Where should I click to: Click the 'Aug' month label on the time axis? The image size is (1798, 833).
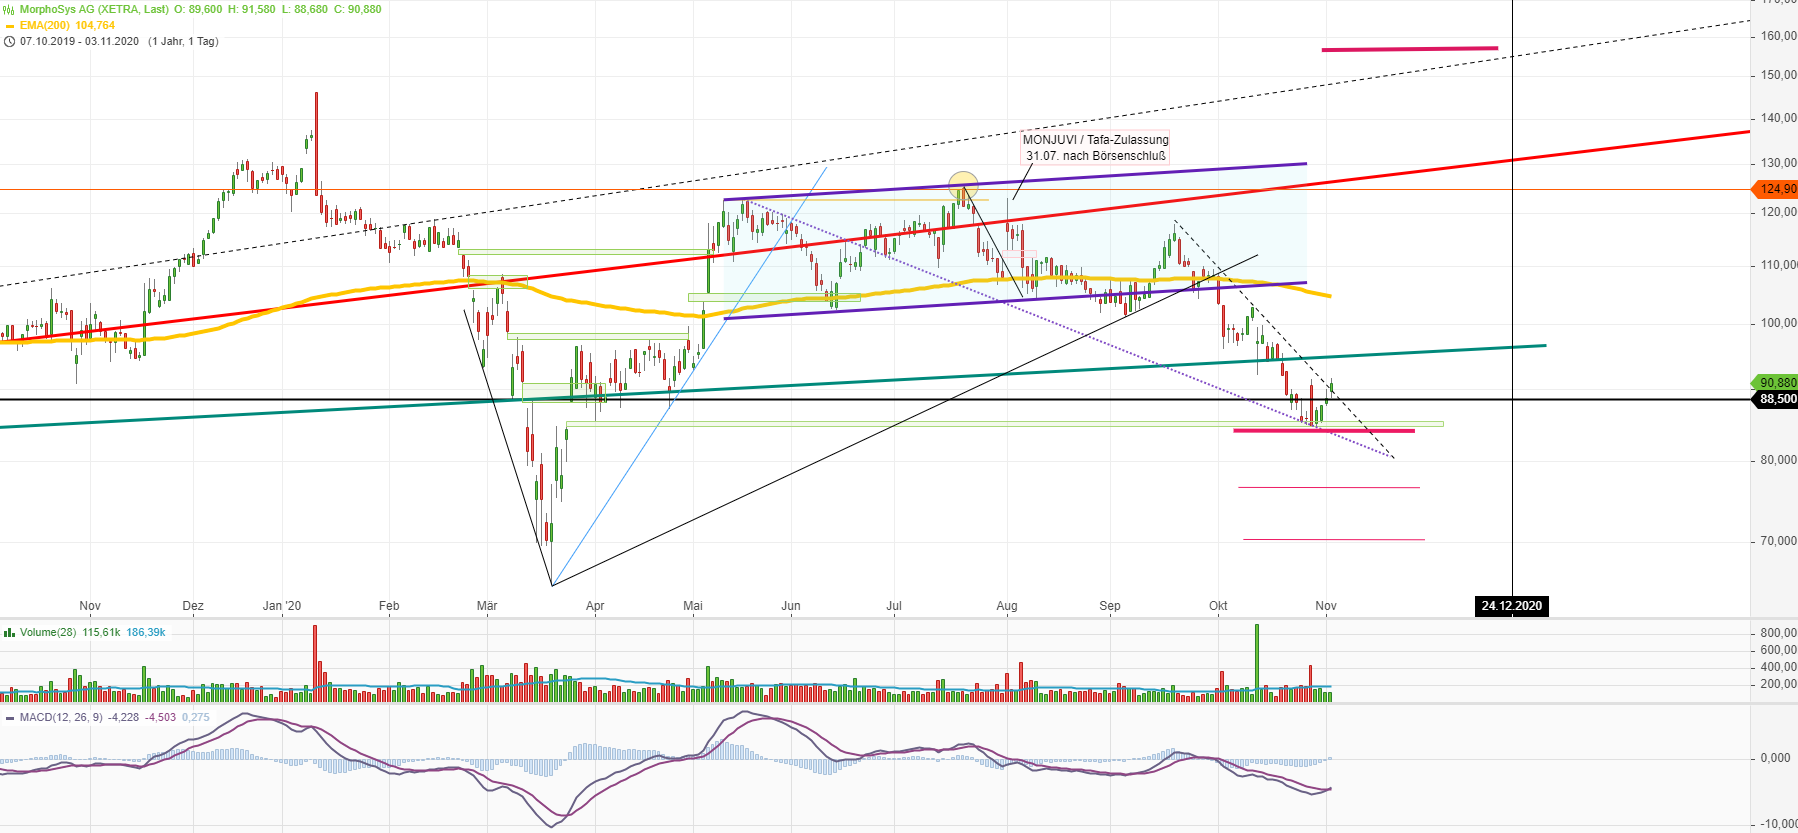(1007, 606)
